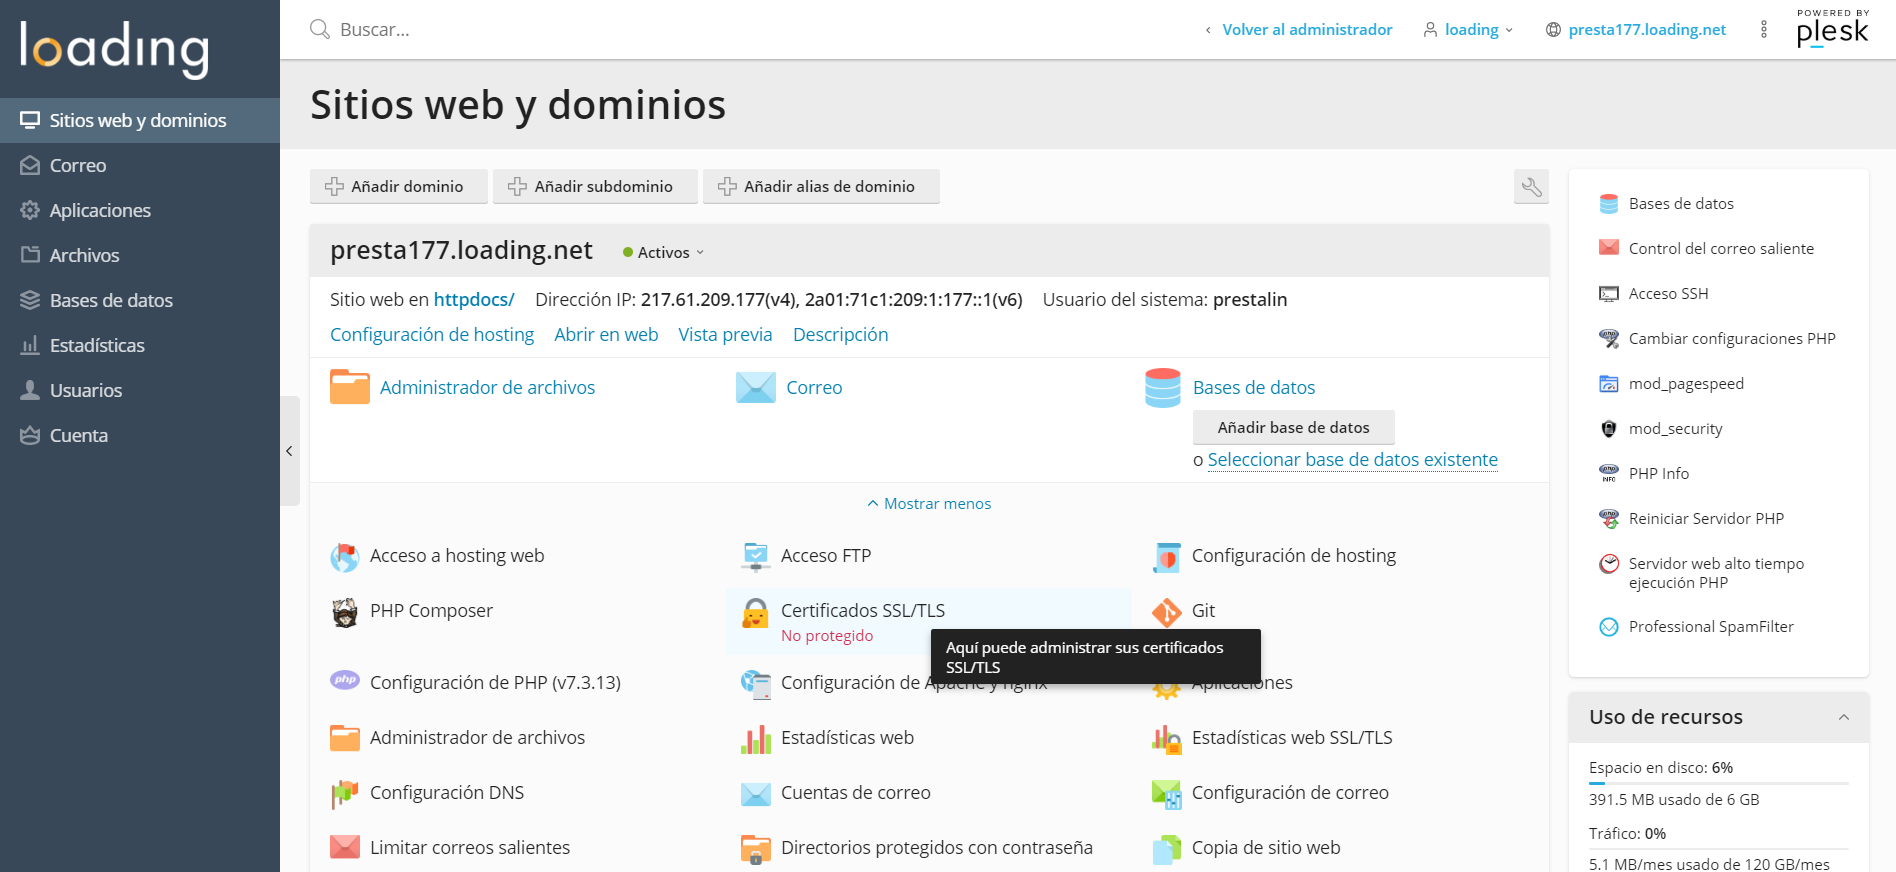This screenshot has height=872, width=1896.
Task: Select Sitios web y dominios in sidebar
Action: [x=140, y=120]
